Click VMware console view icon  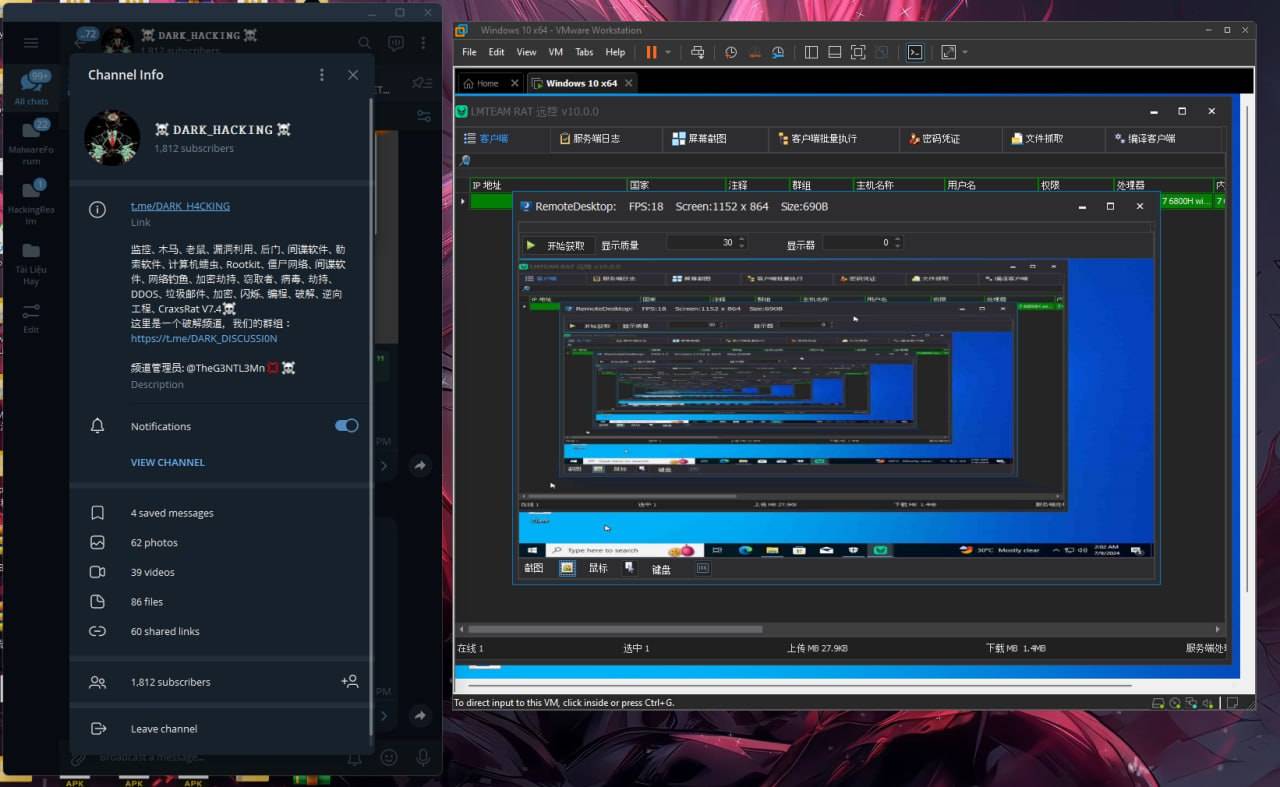point(915,52)
